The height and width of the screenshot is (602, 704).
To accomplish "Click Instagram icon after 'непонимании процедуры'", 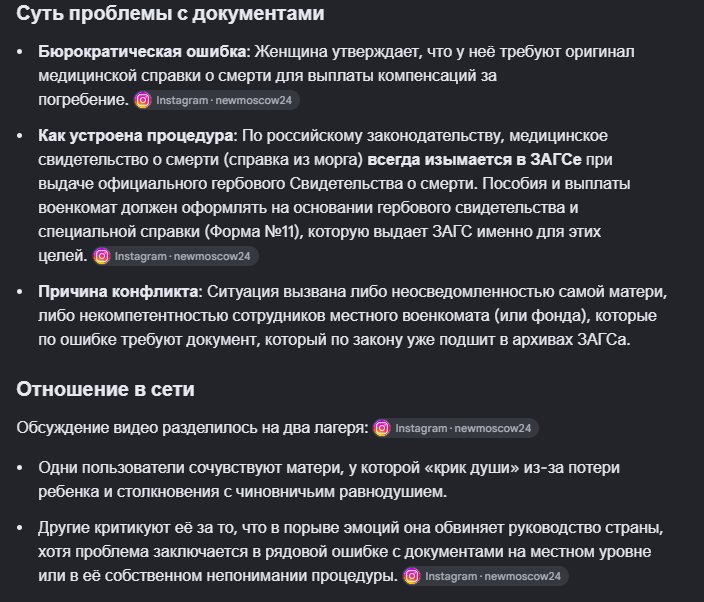I will click(x=412, y=576).
